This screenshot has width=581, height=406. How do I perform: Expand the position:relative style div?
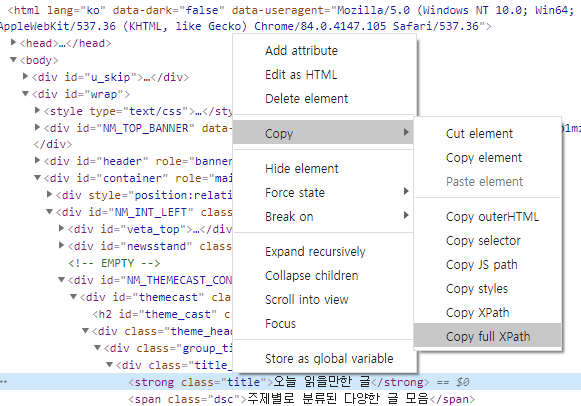(49, 194)
